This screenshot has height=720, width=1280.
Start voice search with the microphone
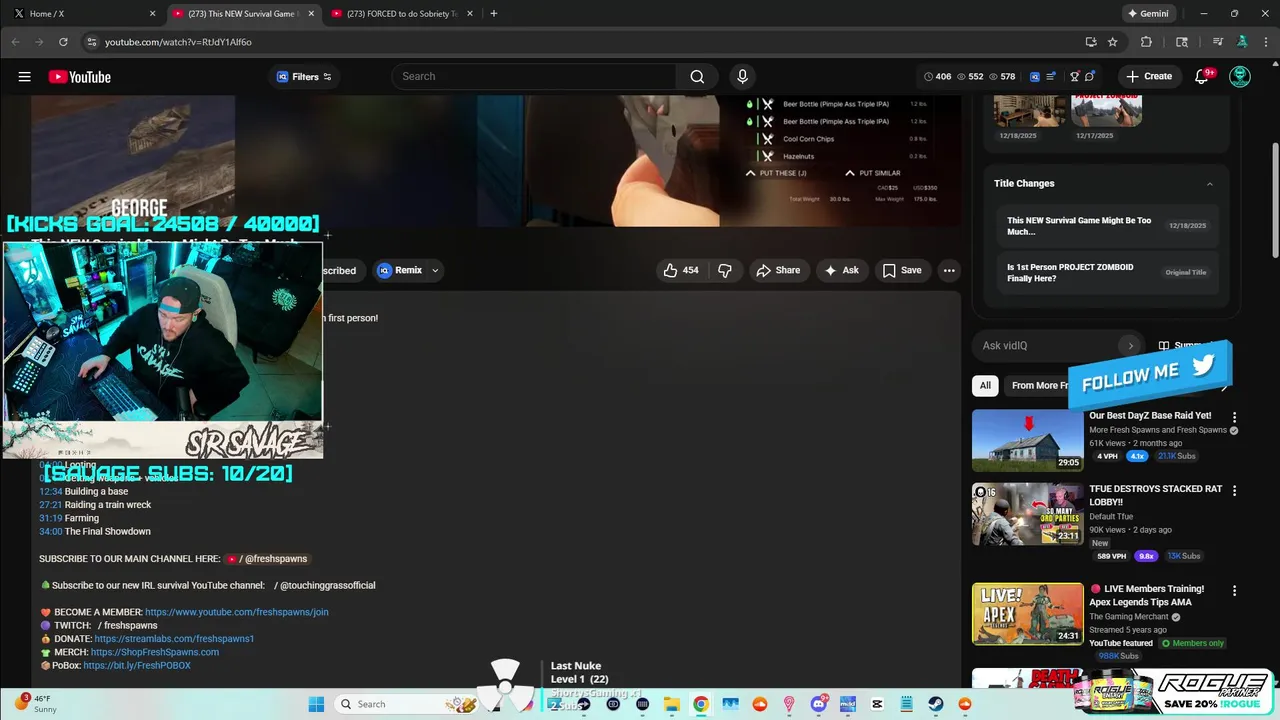tap(742, 77)
